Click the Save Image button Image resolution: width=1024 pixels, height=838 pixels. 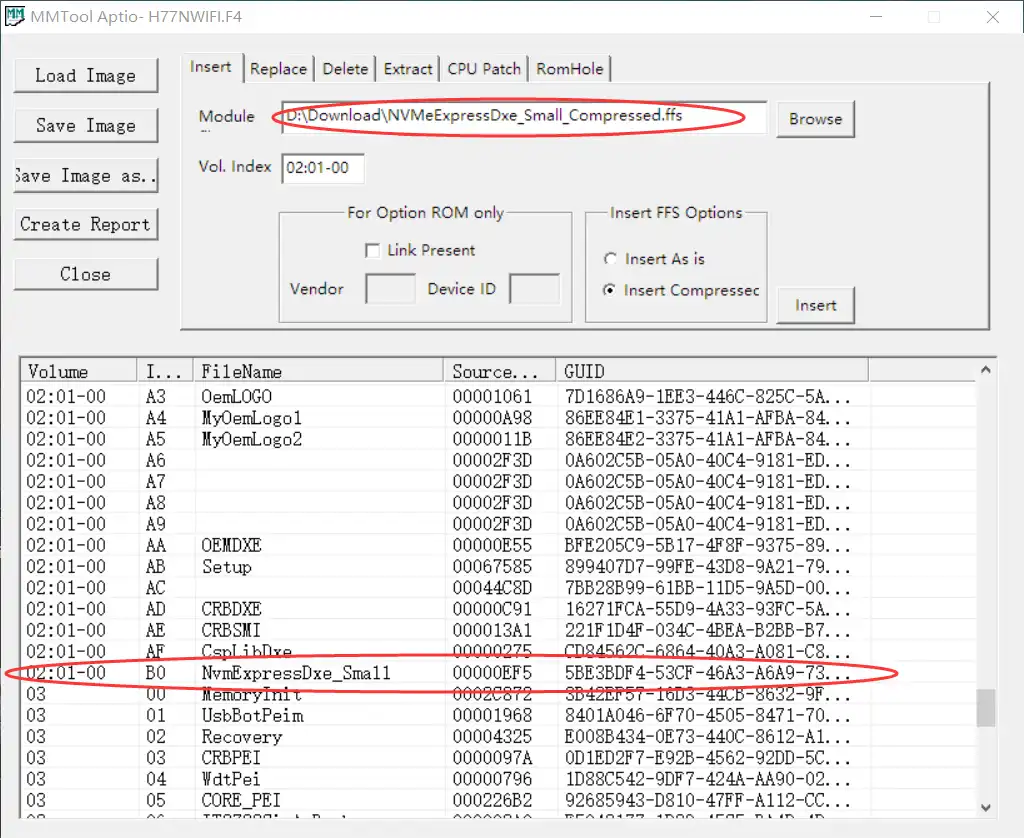tap(86, 126)
